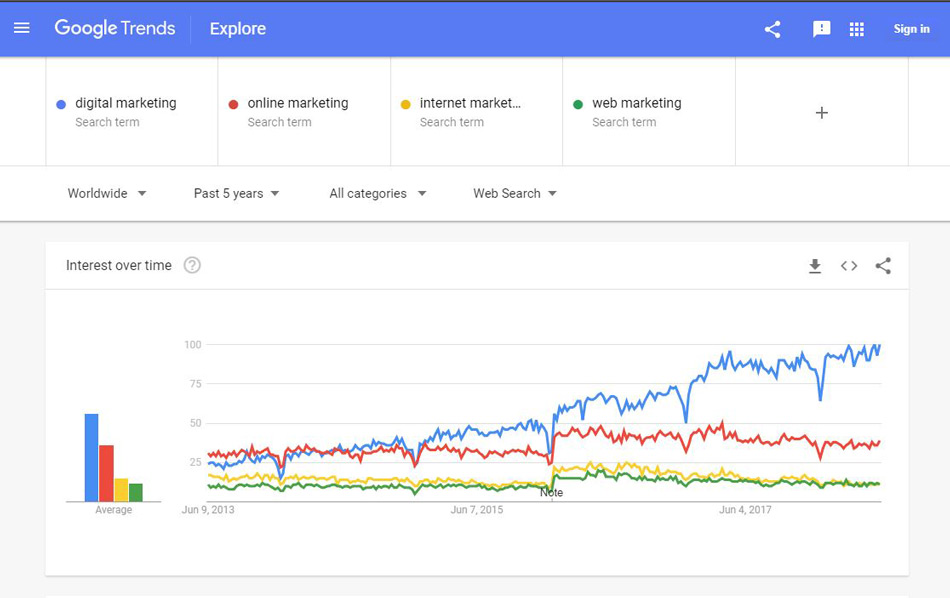This screenshot has height=598, width=950.
Task: Click the Note marker on the chart
Action: click(x=551, y=493)
